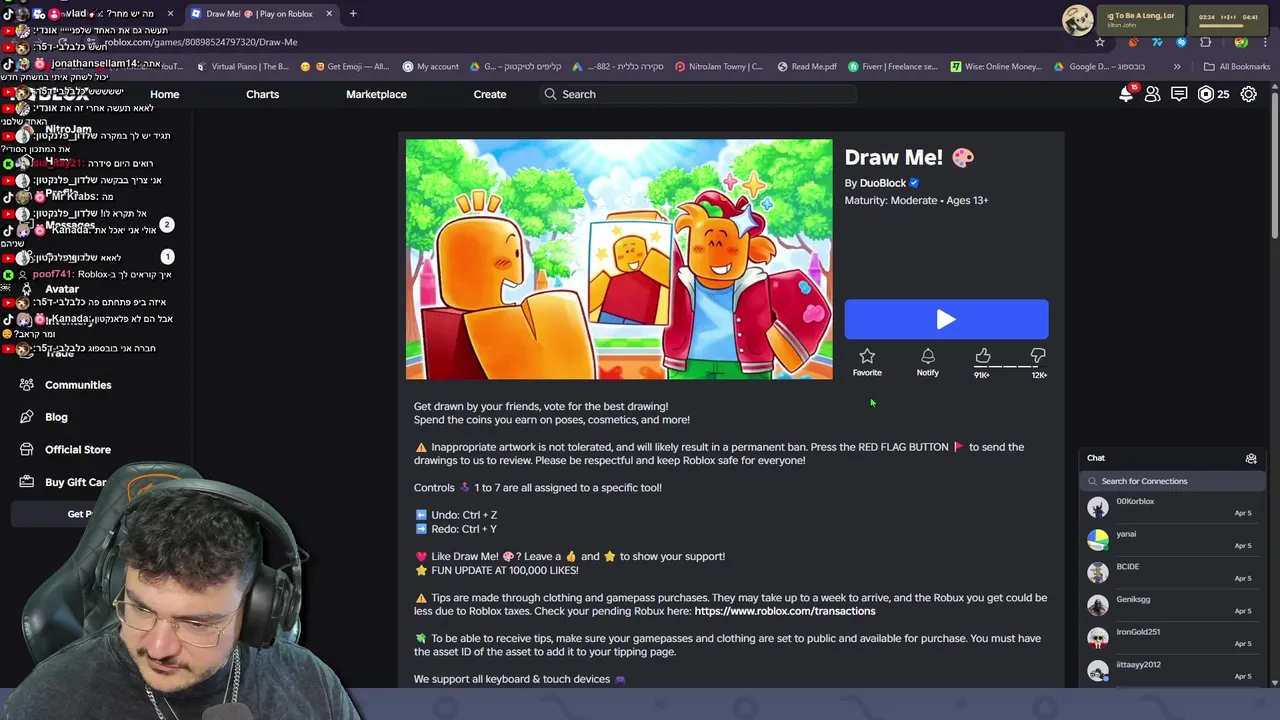Visit the DuoBlock creator page
The height and width of the screenshot is (720, 1280).
tap(882, 183)
